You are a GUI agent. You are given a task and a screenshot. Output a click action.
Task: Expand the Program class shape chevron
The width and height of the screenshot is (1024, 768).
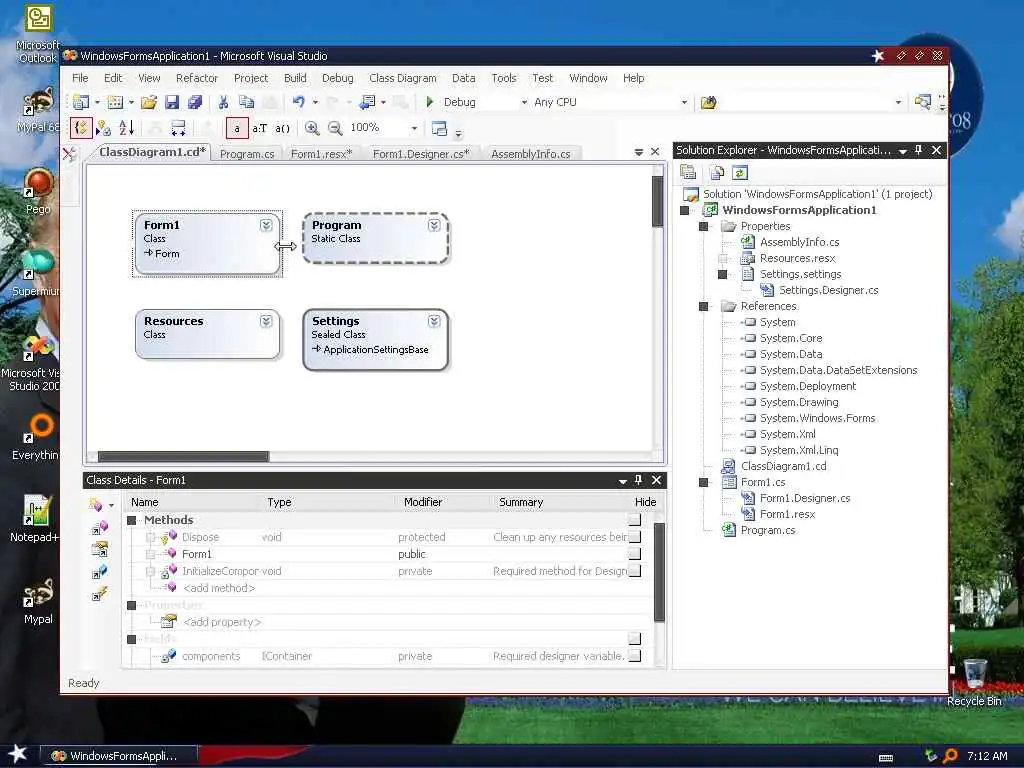coord(434,225)
